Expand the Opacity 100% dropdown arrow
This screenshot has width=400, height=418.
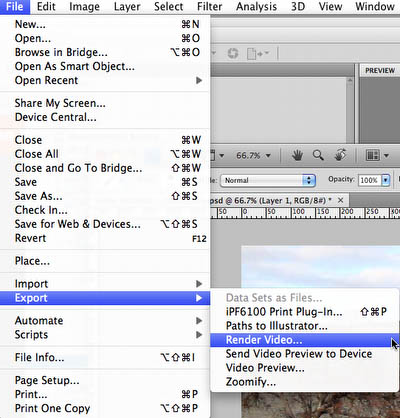coord(386,180)
